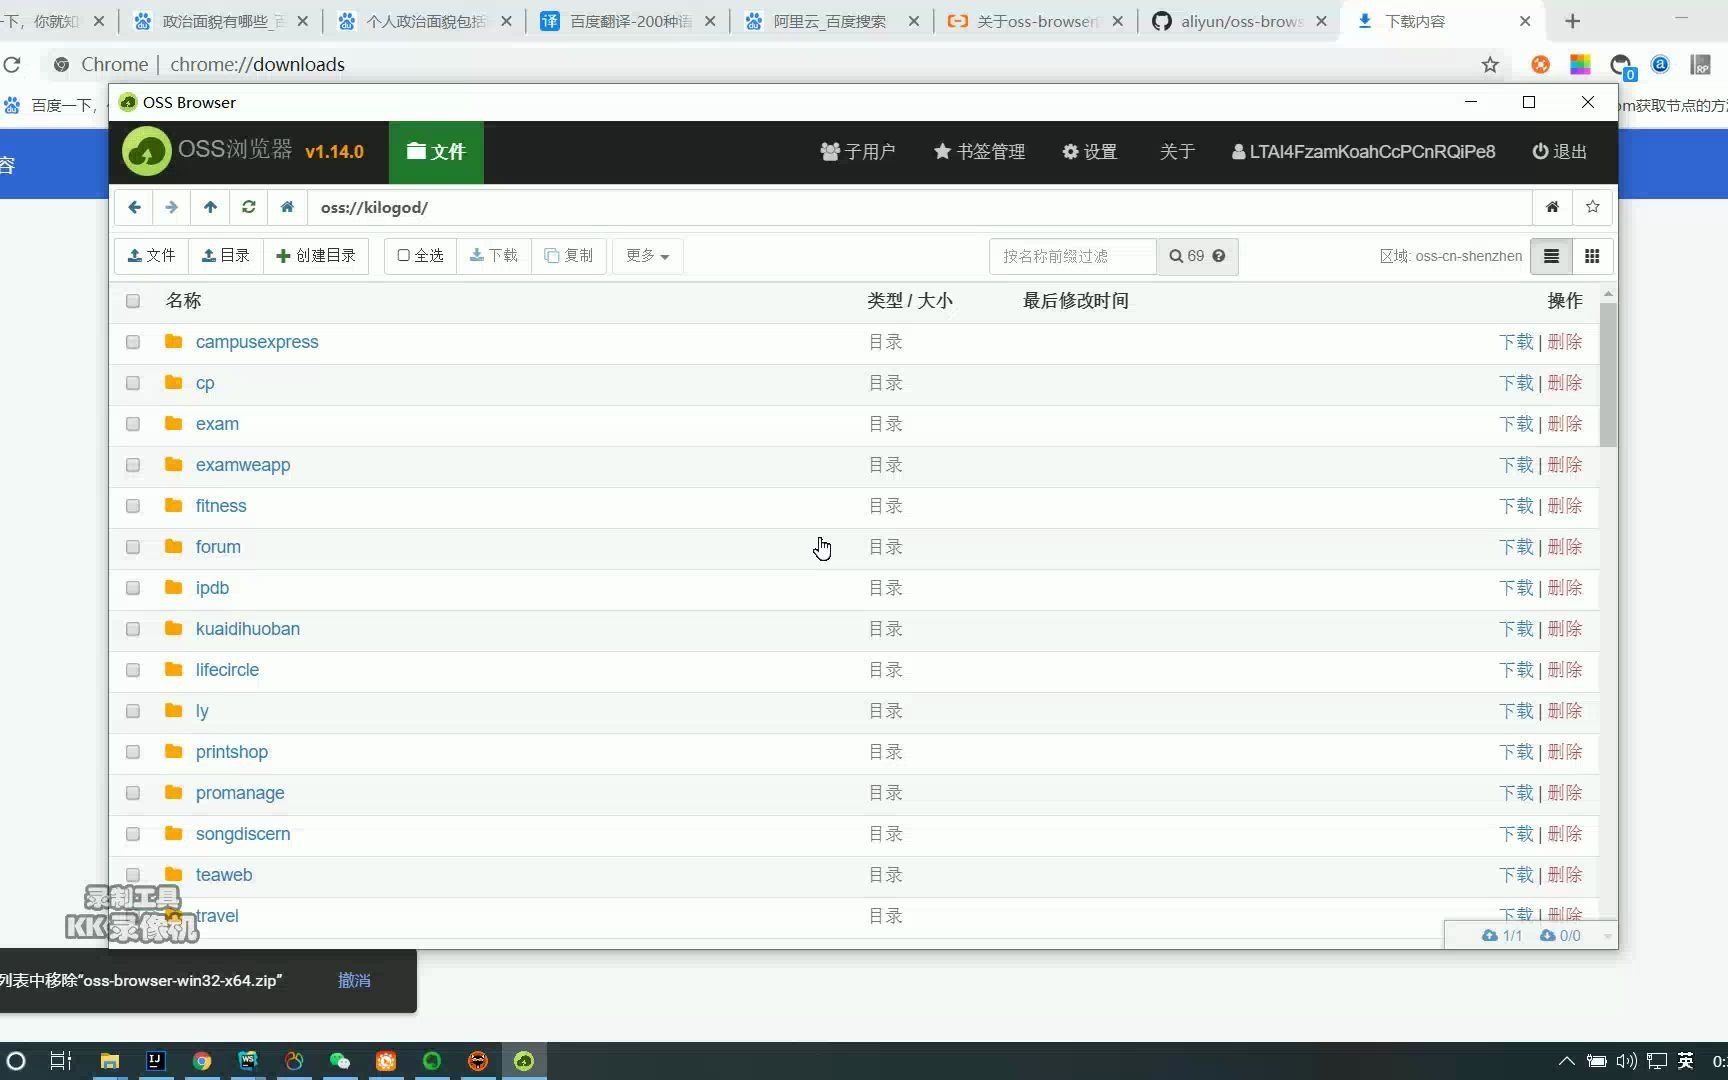The width and height of the screenshot is (1728, 1080).
Task: Open WebStorm from the taskbar
Action: tap(248, 1061)
